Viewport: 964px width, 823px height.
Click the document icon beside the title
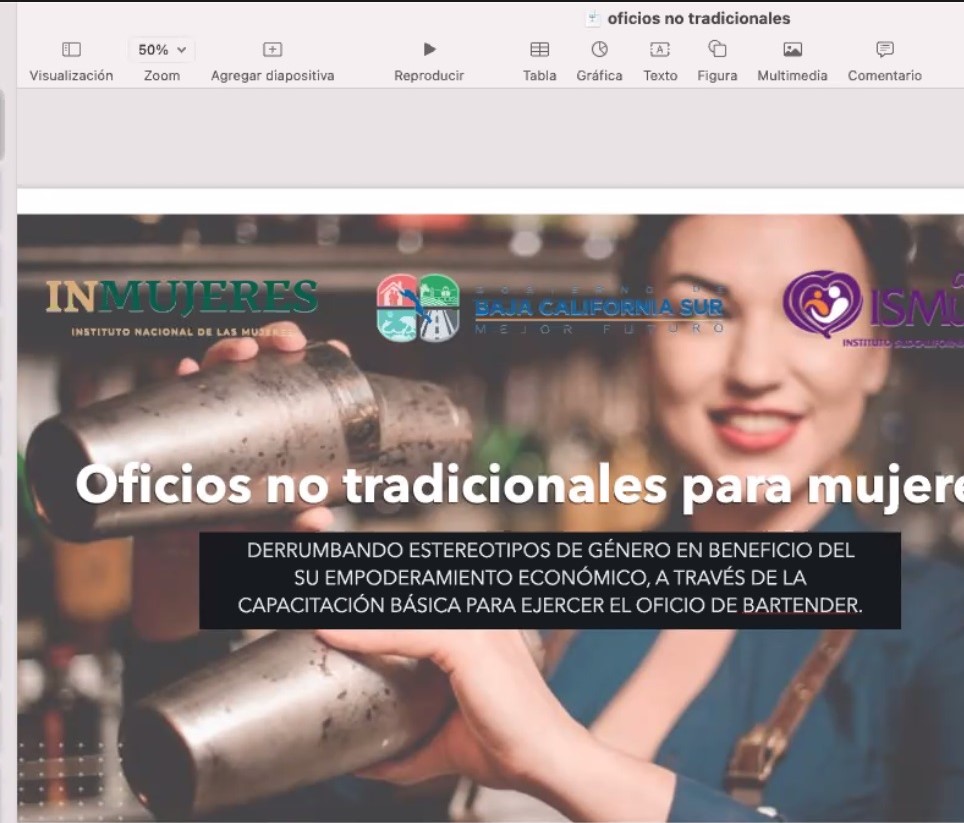[593, 18]
